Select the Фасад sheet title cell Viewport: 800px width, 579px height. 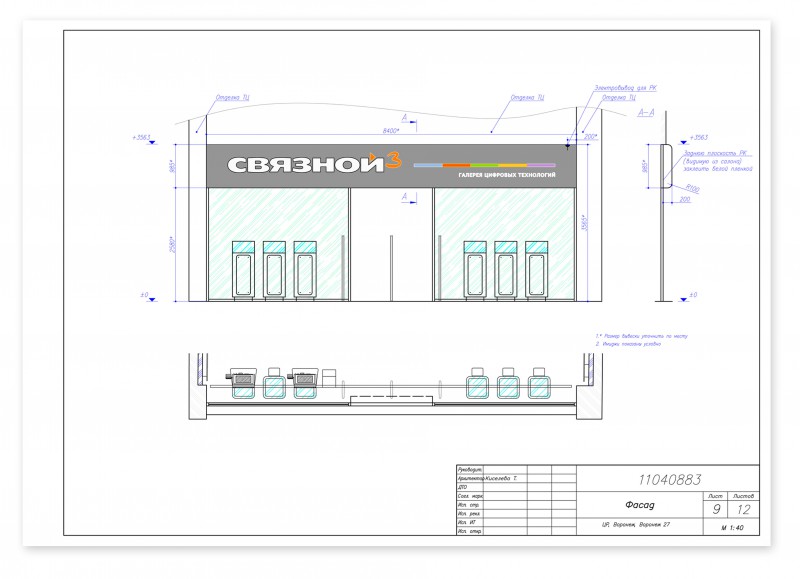click(x=640, y=505)
